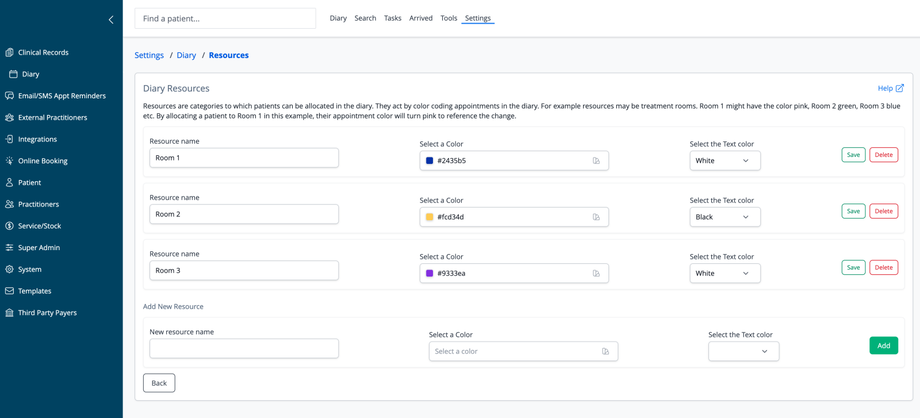
Task: Click the Service/Stock dollar icon
Action: [10, 226]
